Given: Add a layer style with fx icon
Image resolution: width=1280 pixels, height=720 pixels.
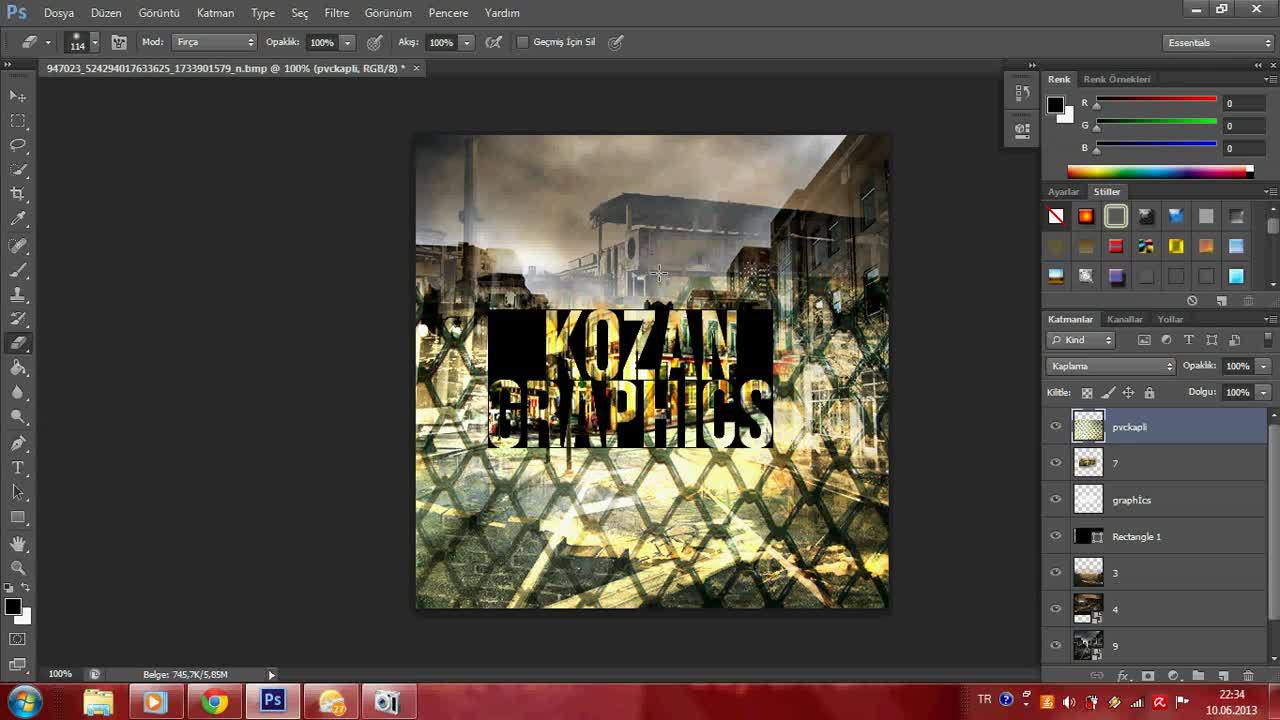Looking at the screenshot, I should [1123, 677].
